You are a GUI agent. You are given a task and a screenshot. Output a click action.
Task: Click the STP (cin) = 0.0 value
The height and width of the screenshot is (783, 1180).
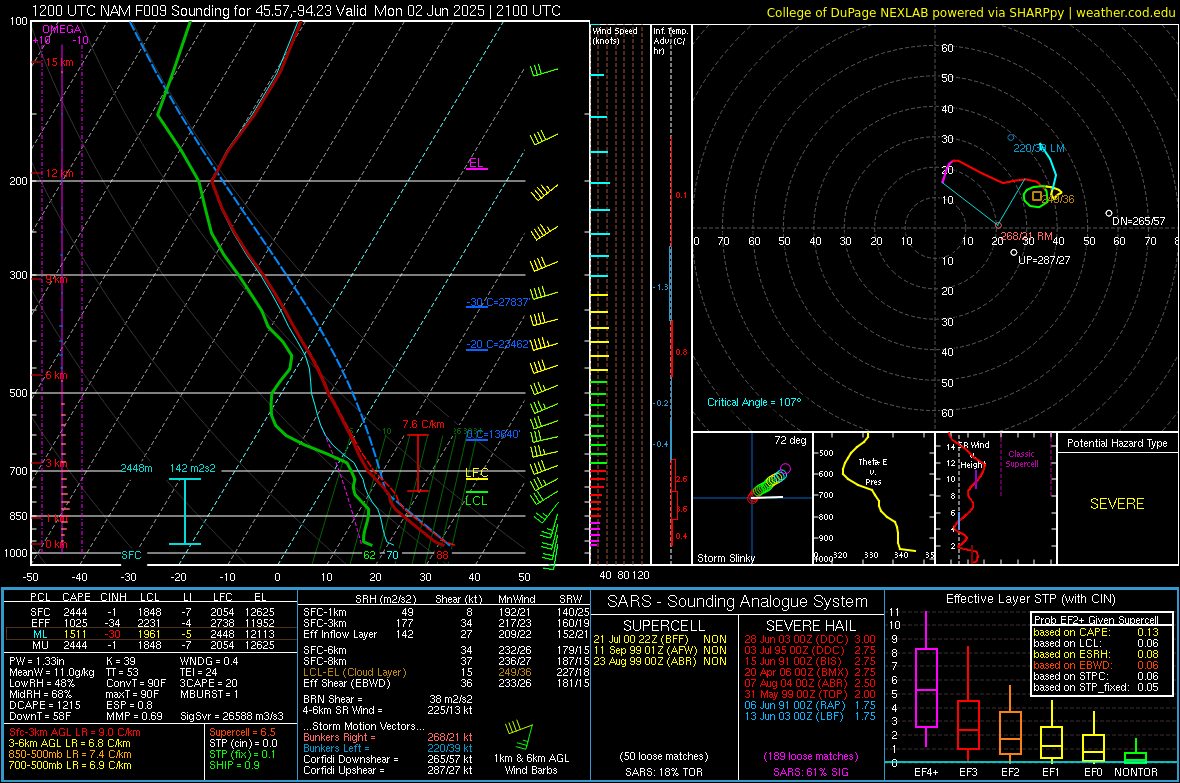(243, 743)
